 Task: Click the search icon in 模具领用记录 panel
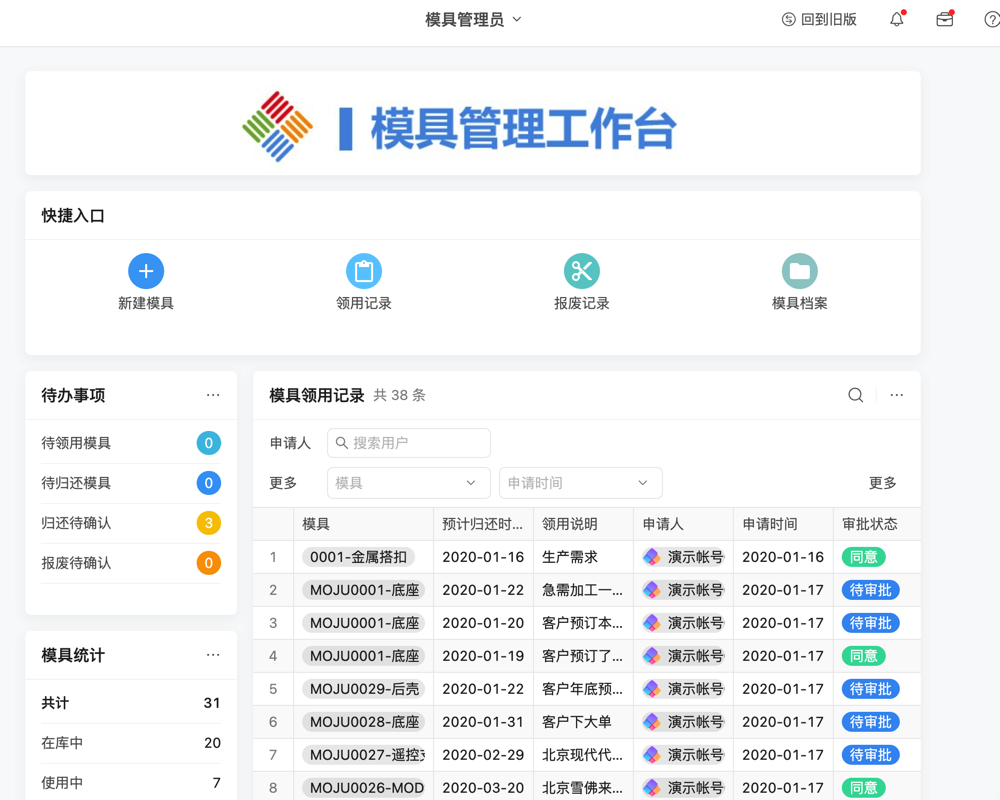(x=855, y=395)
